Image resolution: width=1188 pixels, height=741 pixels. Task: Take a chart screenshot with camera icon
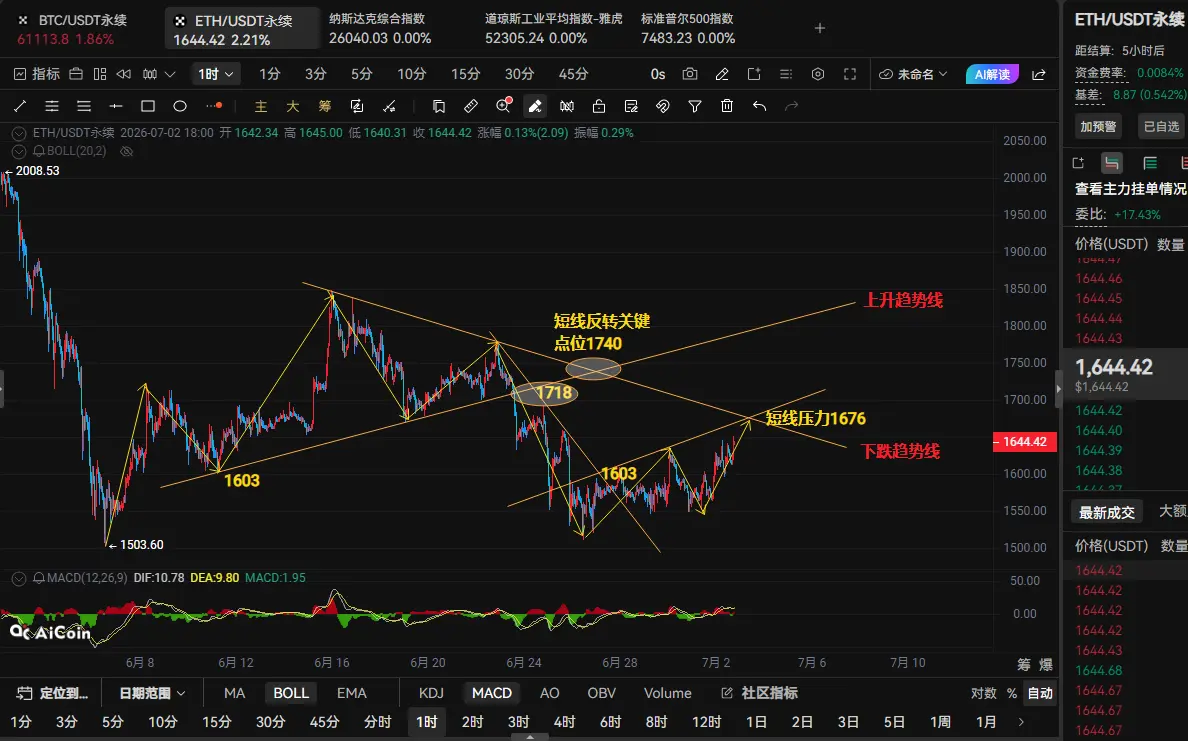689,74
